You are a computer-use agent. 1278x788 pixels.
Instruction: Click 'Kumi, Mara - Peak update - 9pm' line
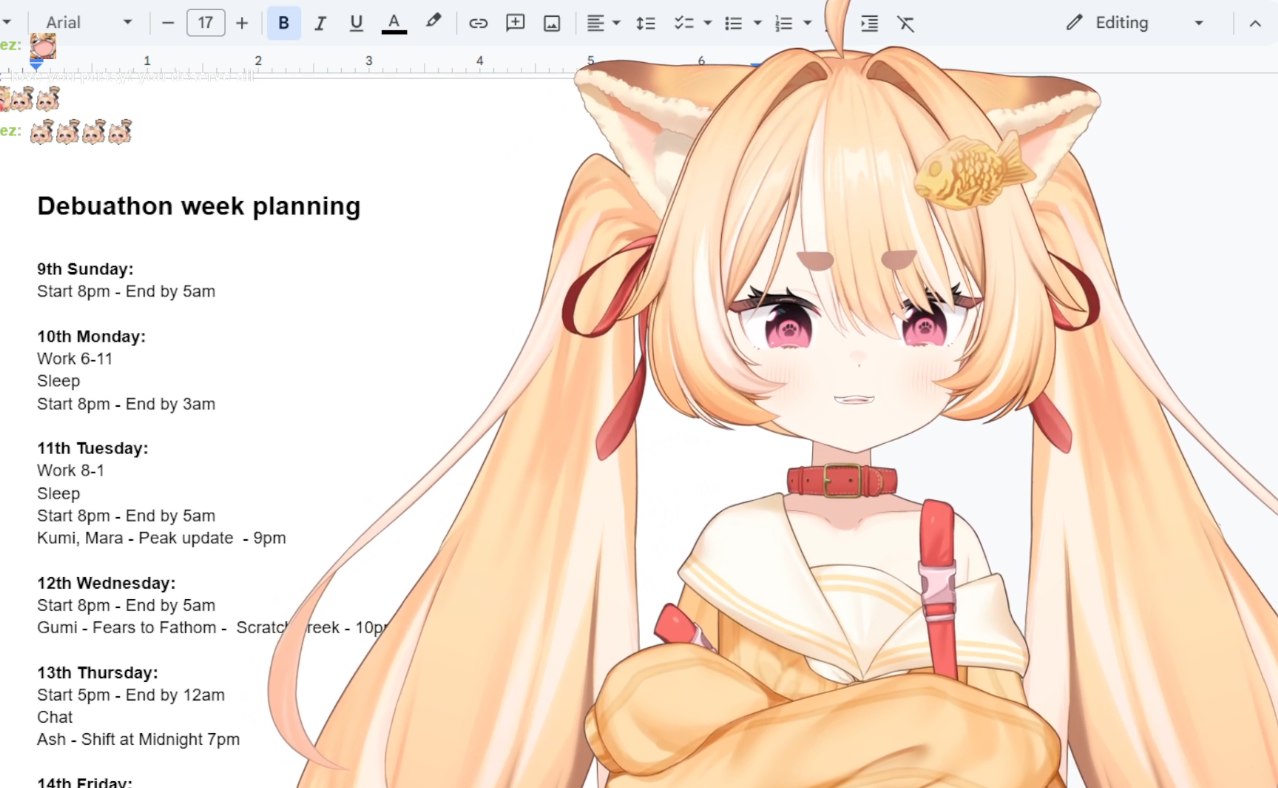point(161,538)
